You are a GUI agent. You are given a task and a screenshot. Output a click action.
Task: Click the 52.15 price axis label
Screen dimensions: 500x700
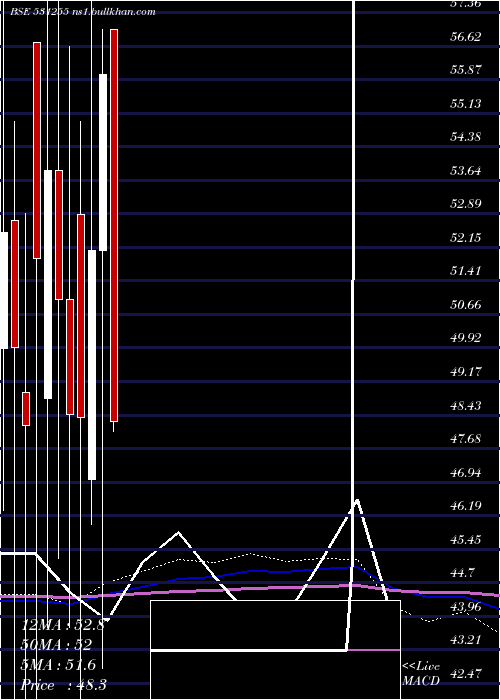click(x=466, y=238)
